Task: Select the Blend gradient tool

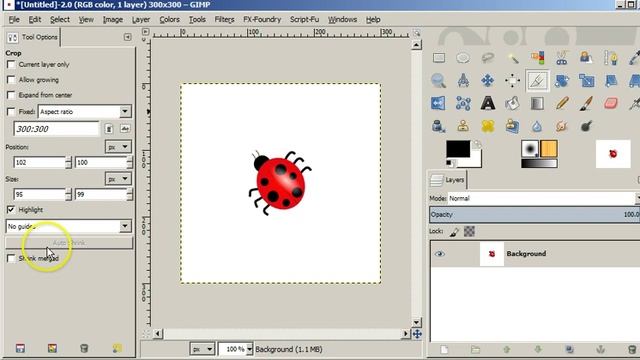Action: [x=537, y=103]
